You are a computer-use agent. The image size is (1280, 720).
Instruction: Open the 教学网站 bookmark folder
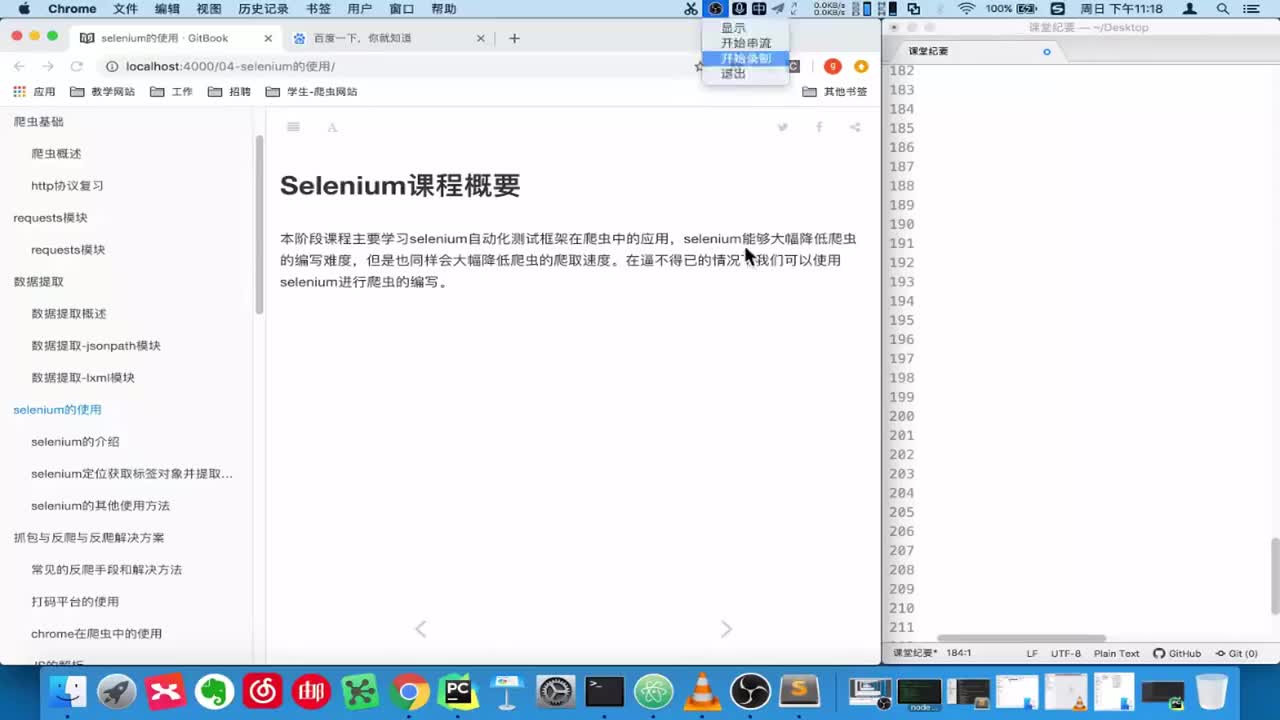click(102, 91)
